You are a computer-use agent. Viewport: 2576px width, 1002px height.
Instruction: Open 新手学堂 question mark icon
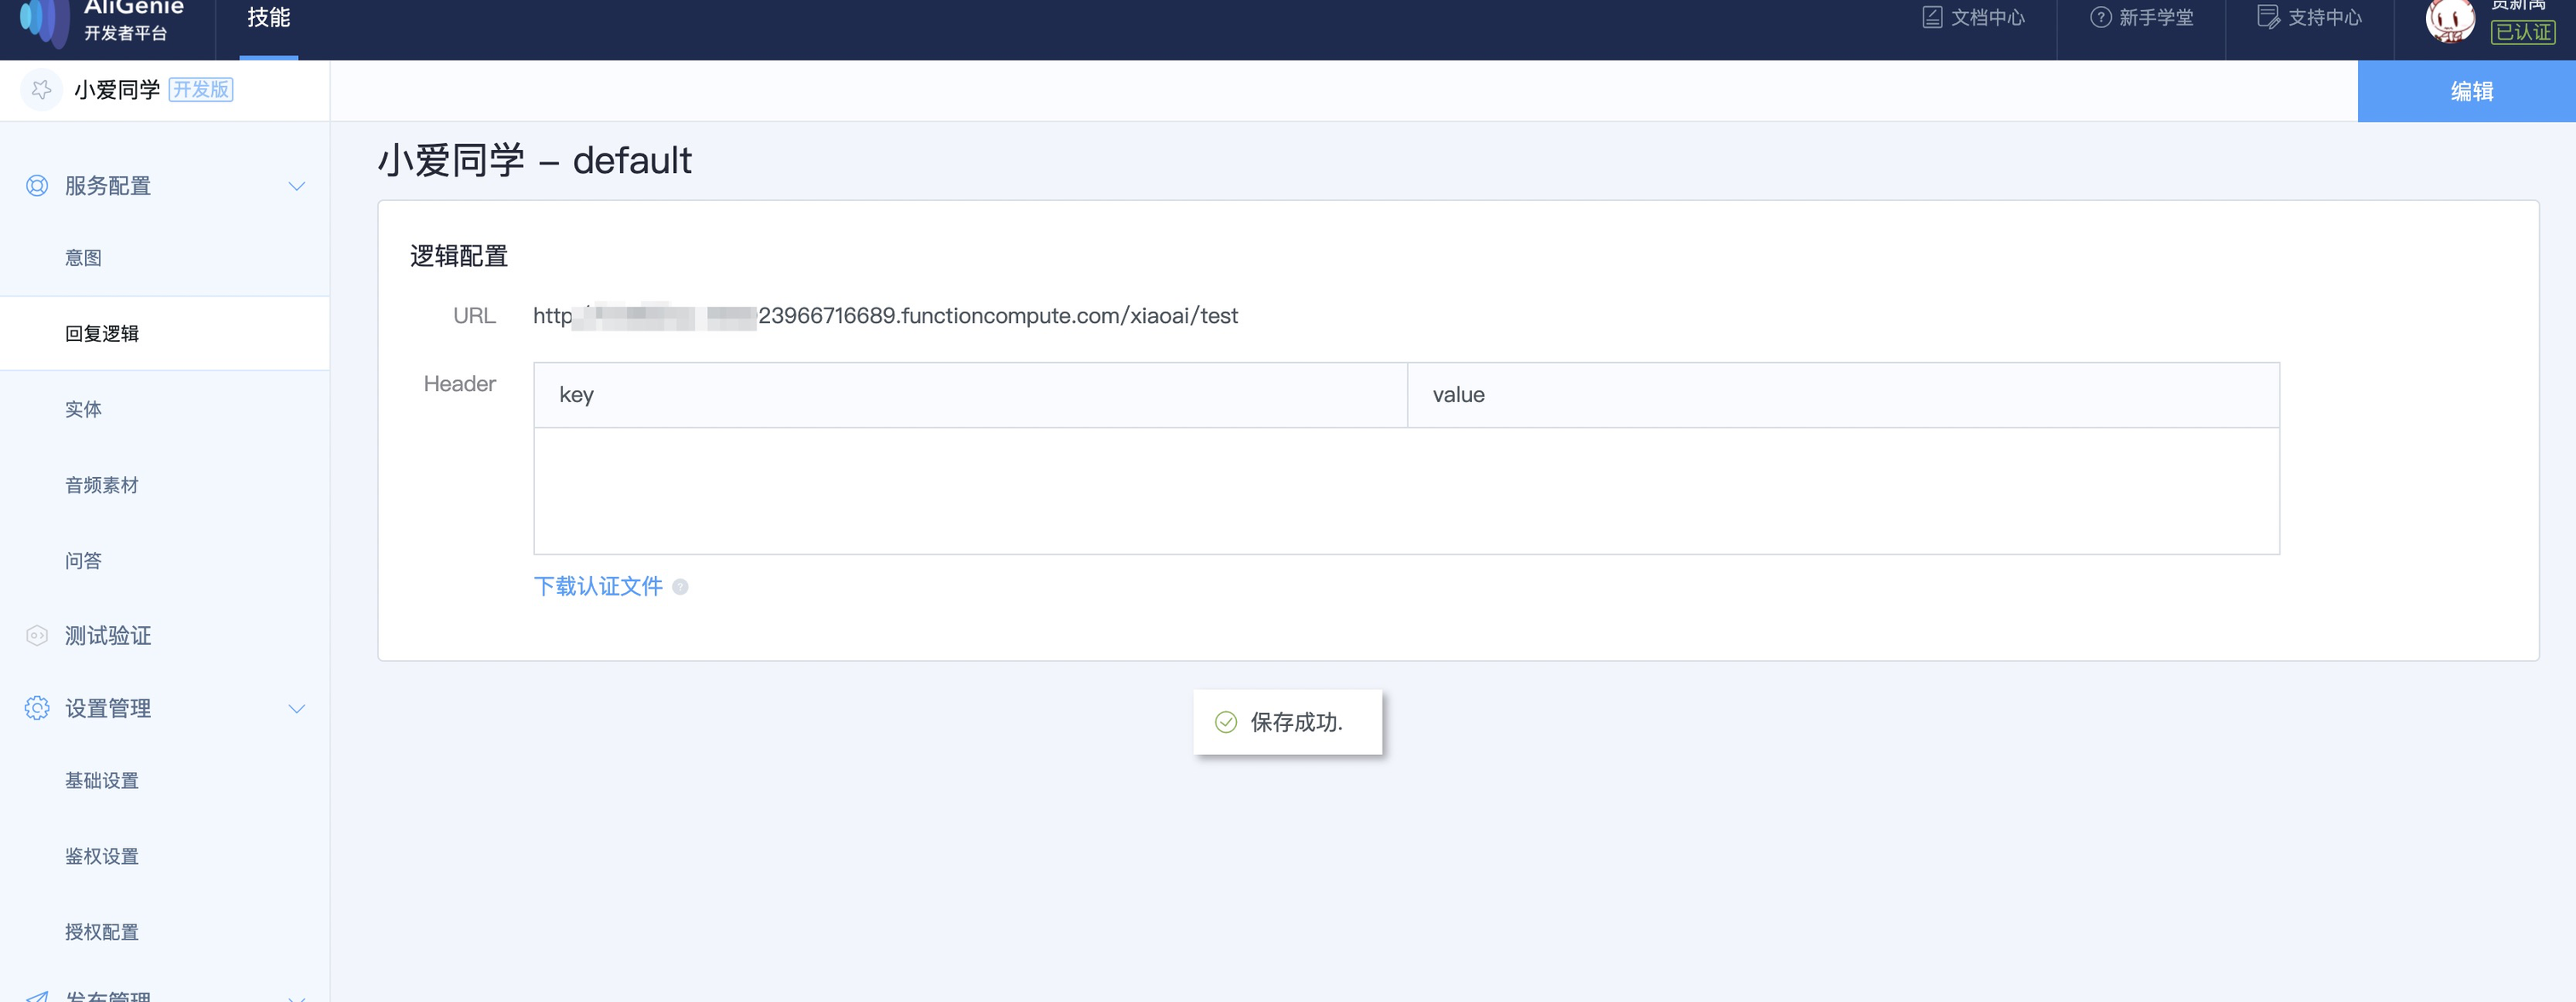(x=2100, y=18)
